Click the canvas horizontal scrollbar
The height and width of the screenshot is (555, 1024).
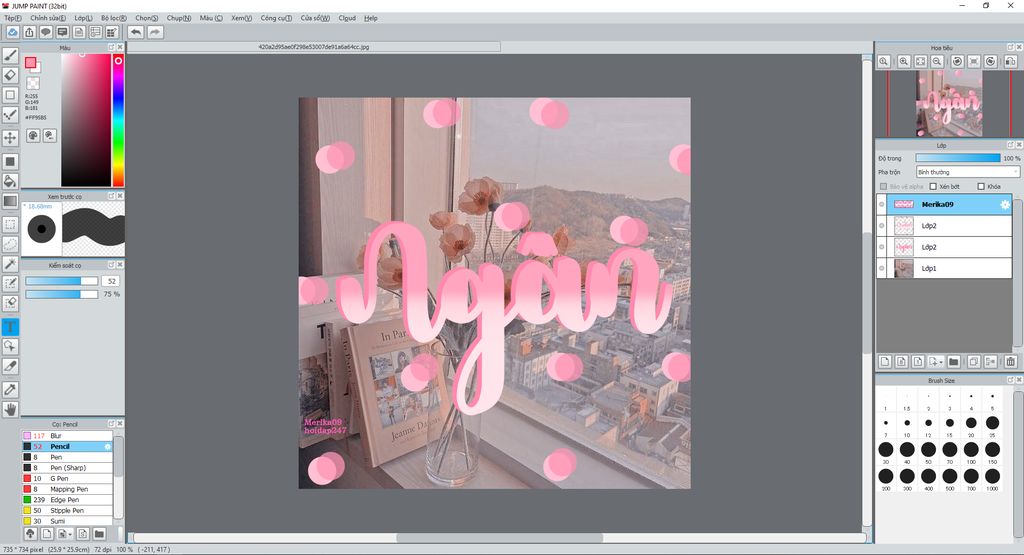click(x=500, y=538)
